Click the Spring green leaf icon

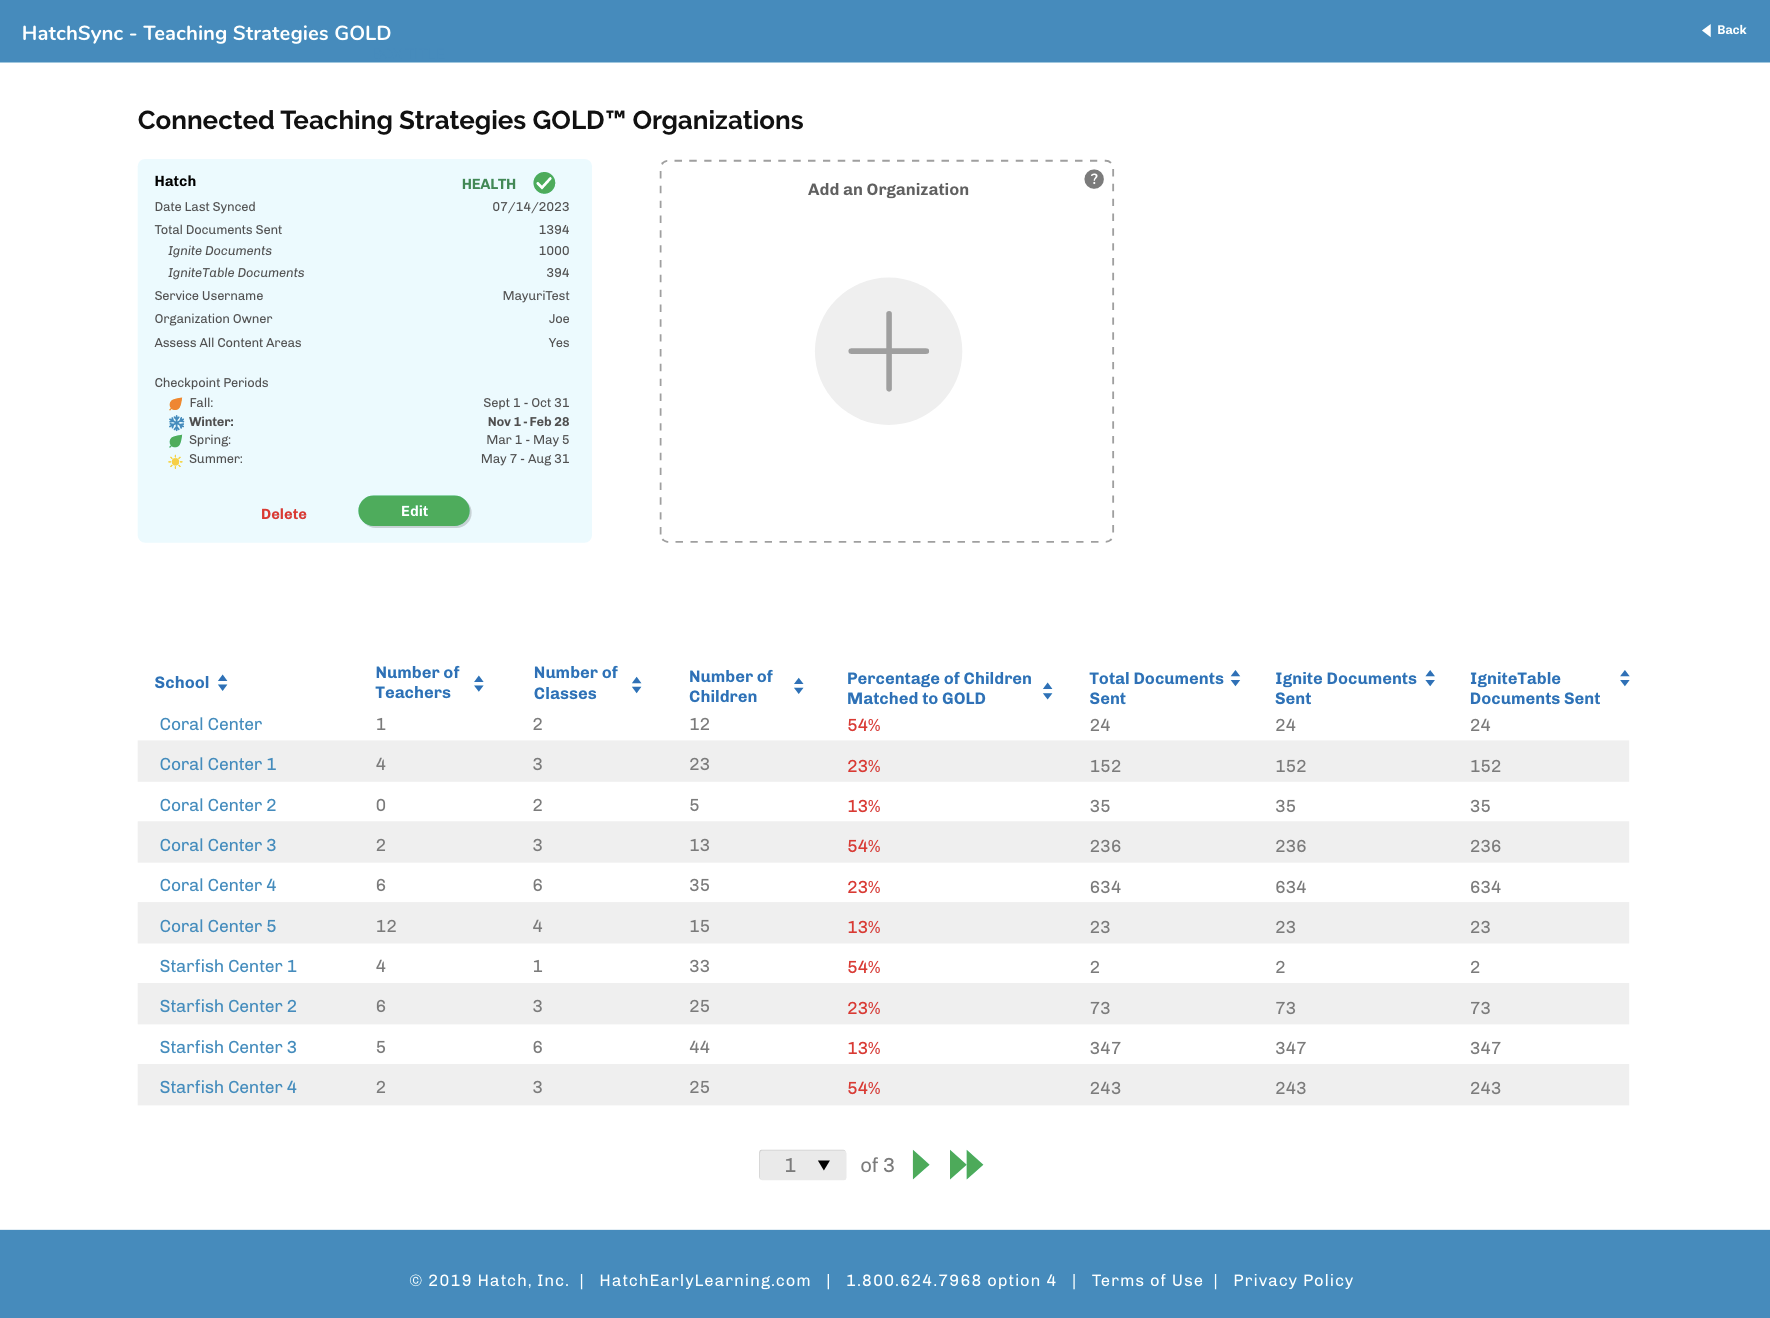(176, 441)
